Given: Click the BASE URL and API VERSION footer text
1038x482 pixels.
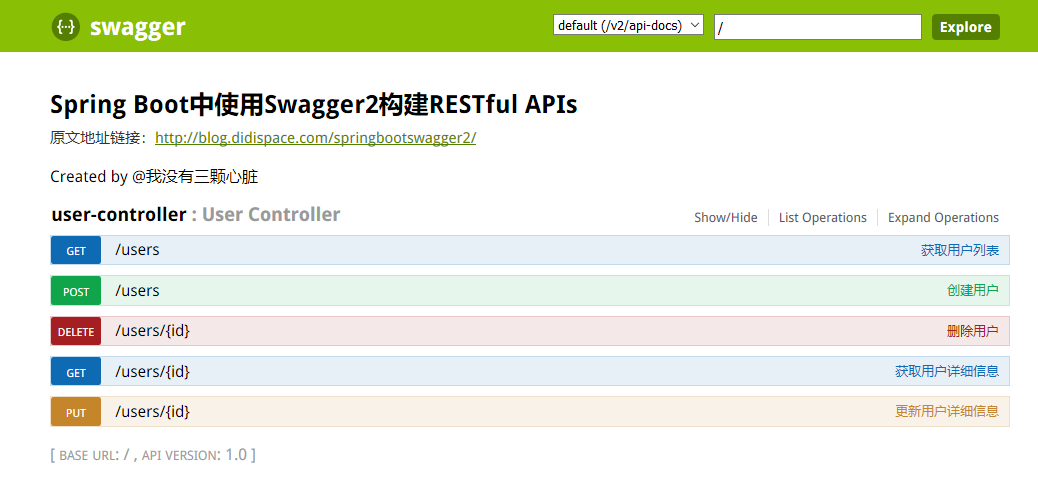Looking at the screenshot, I should [153, 455].
